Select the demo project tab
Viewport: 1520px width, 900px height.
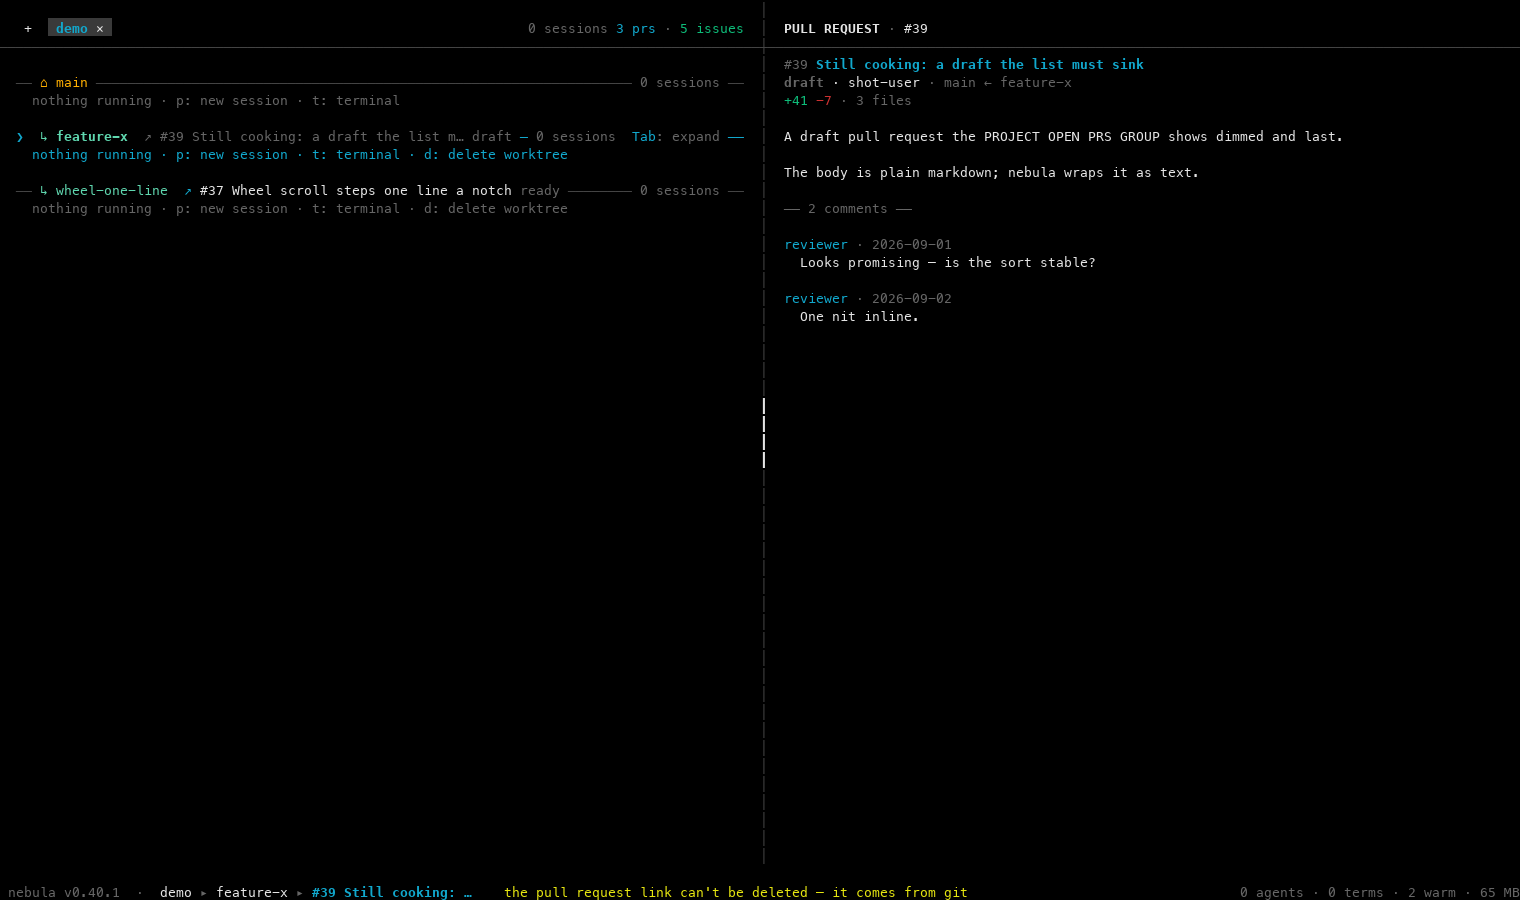(72, 28)
